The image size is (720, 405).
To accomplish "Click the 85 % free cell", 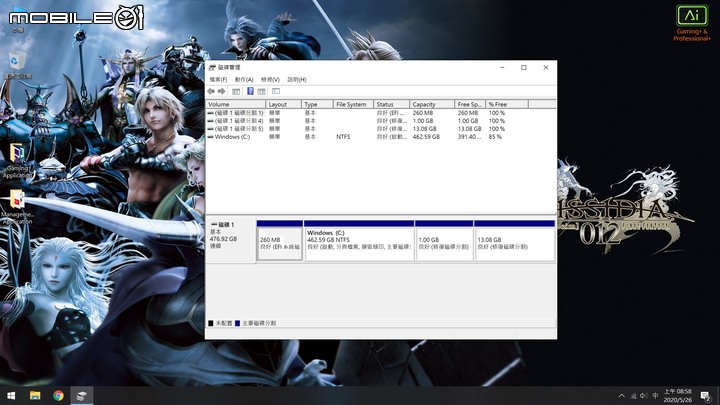I will point(495,137).
